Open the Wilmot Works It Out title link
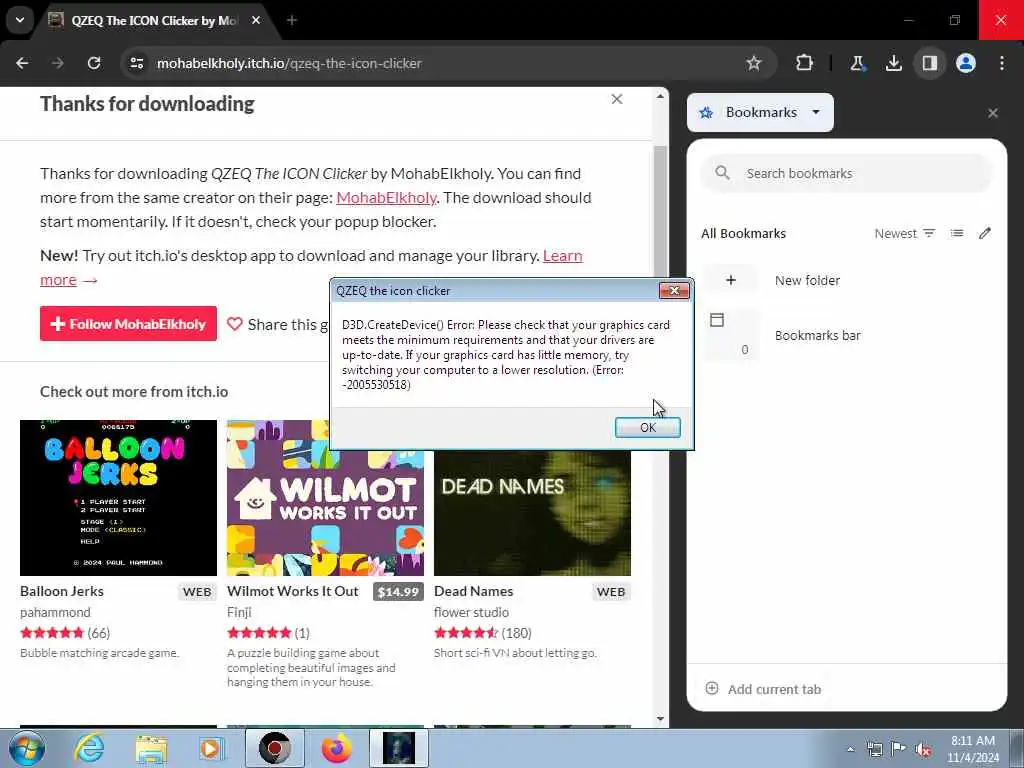The height and width of the screenshot is (768, 1024). pyautogui.click(x=293, y=591)
